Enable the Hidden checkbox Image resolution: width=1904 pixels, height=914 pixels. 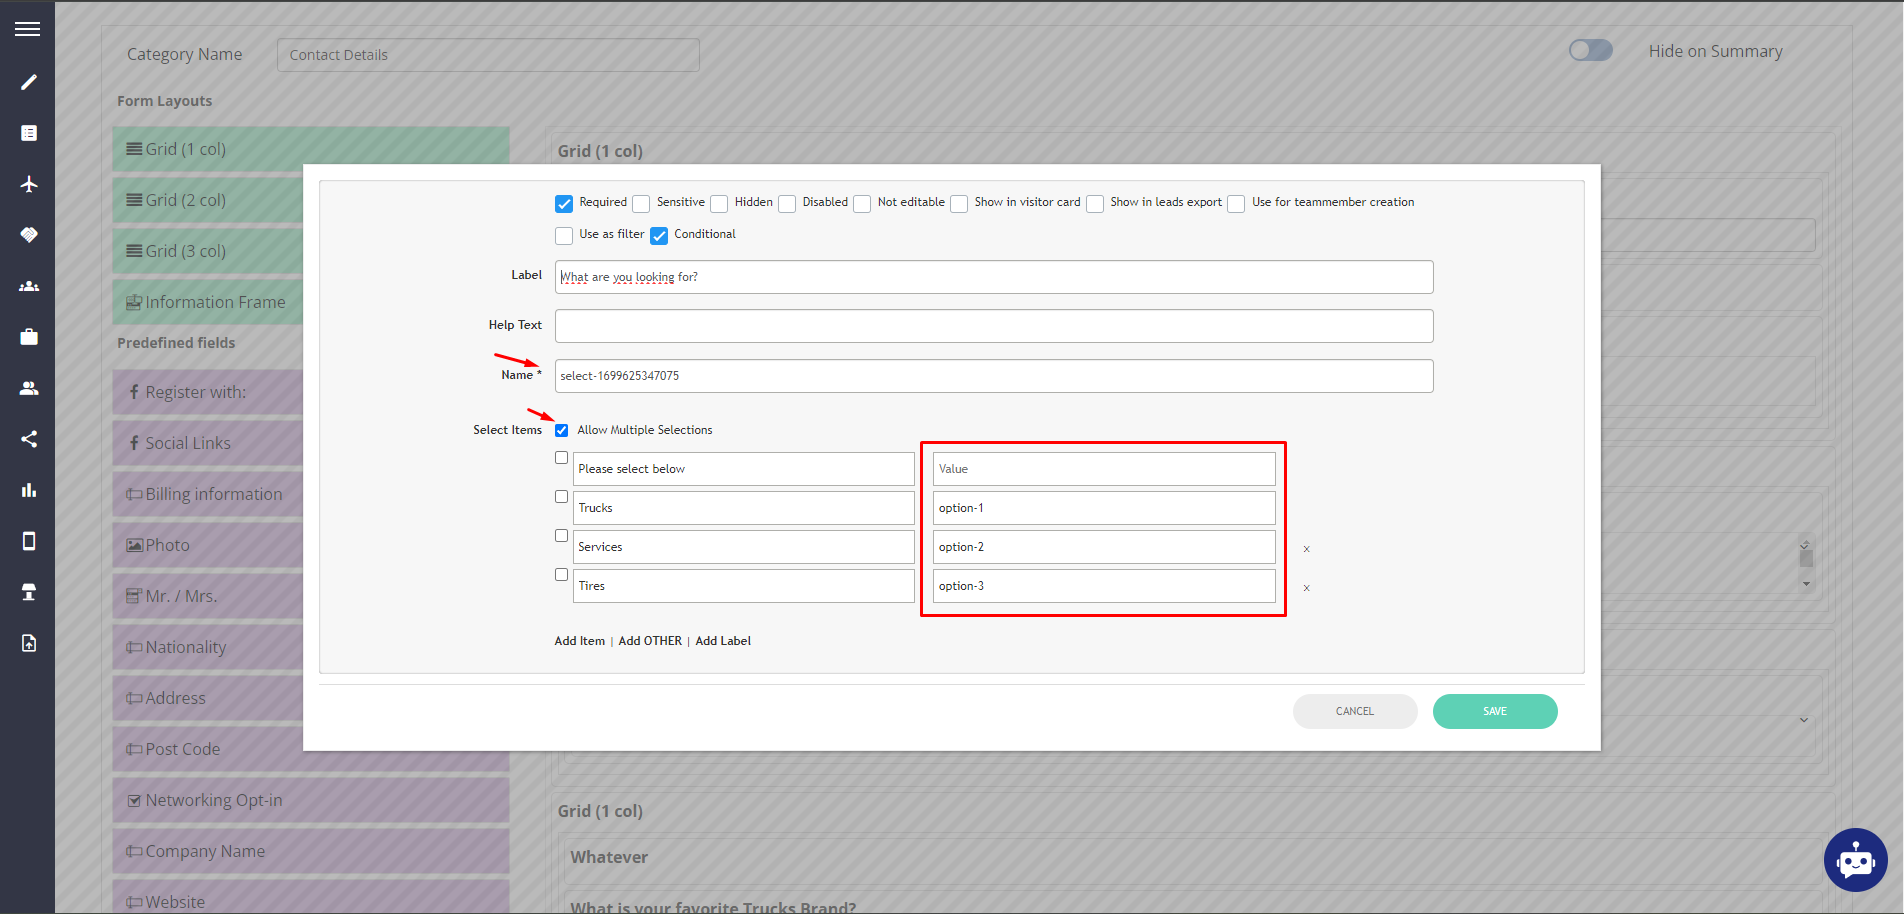(718, 203)
